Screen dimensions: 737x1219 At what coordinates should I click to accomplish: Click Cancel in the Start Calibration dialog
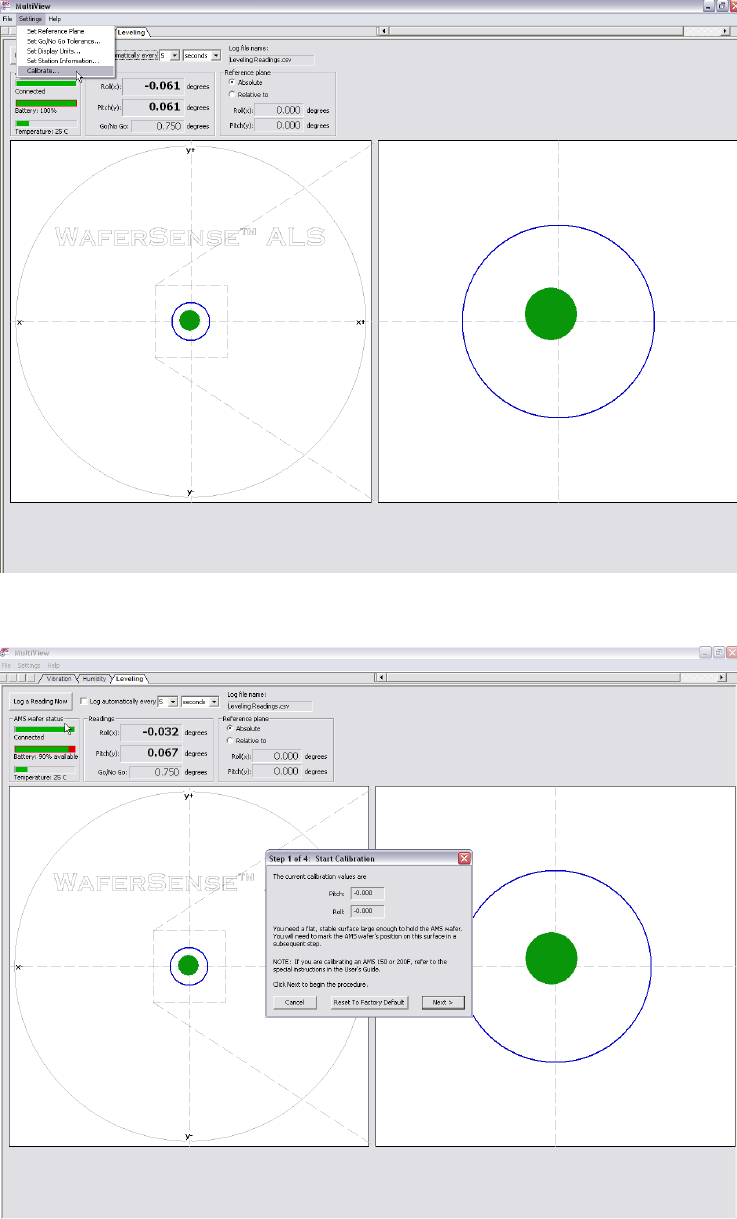tap(294, 1002)
